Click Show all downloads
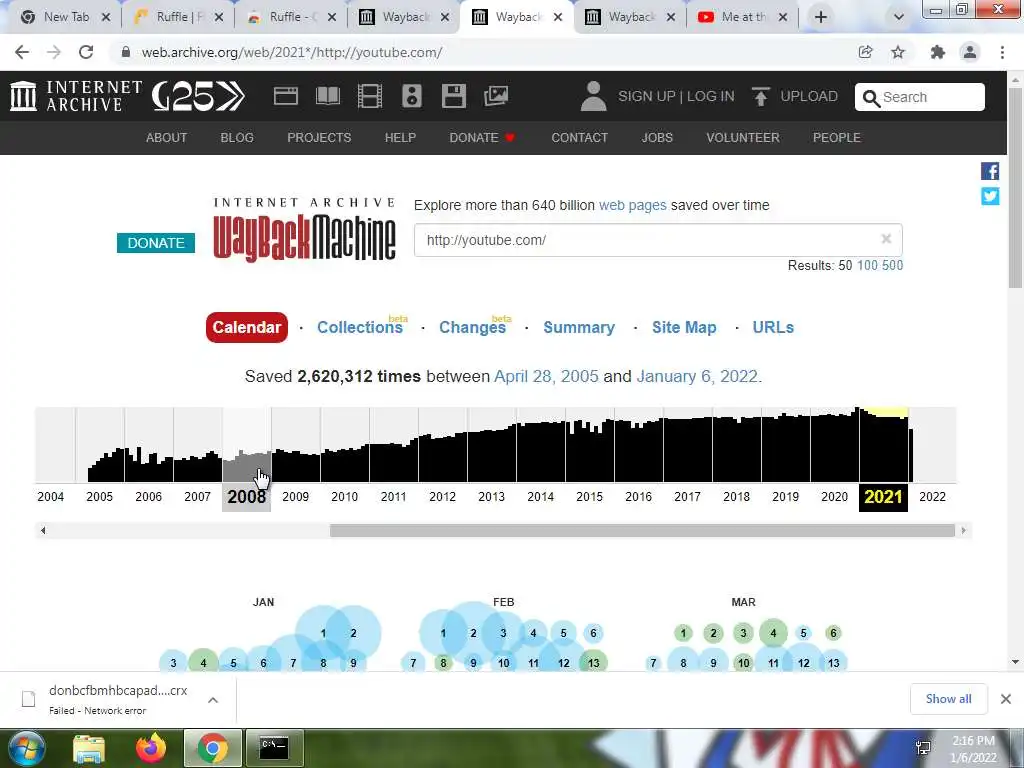 948,699
